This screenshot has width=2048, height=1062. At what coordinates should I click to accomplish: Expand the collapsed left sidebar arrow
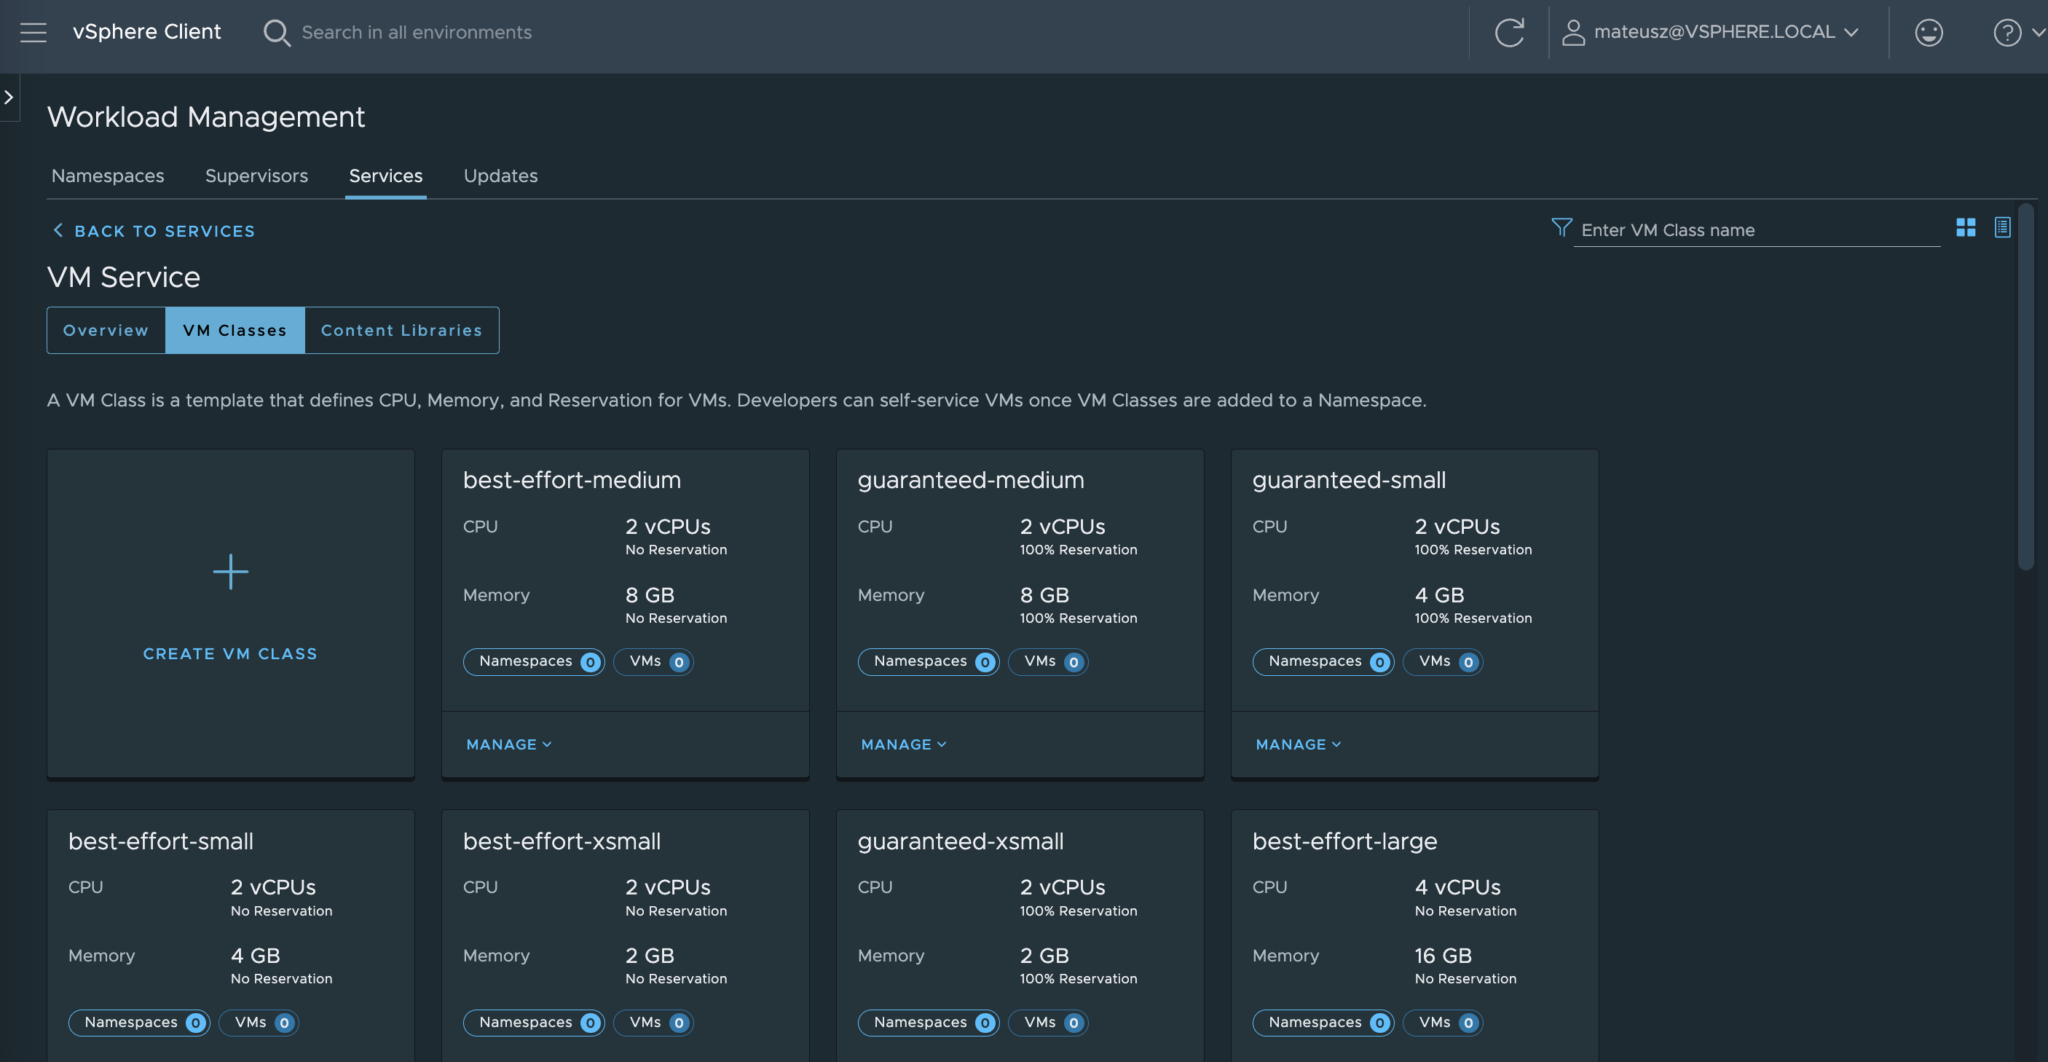coord(9,97)
